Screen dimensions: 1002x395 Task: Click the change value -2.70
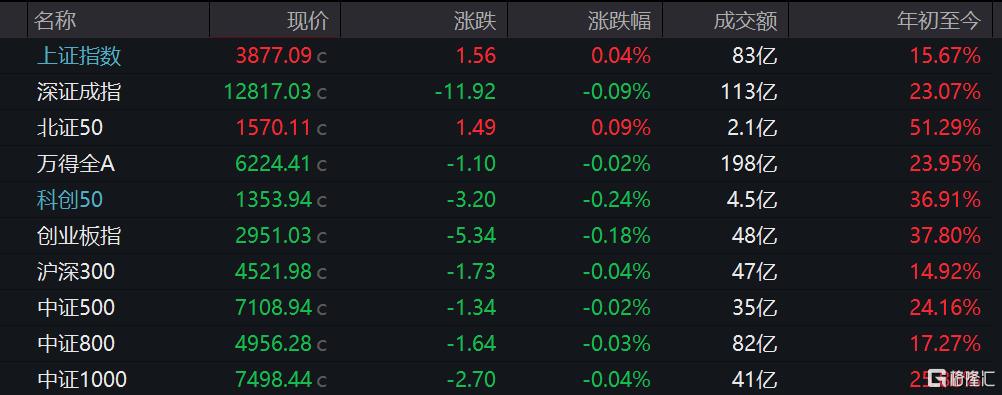point(472,380)
